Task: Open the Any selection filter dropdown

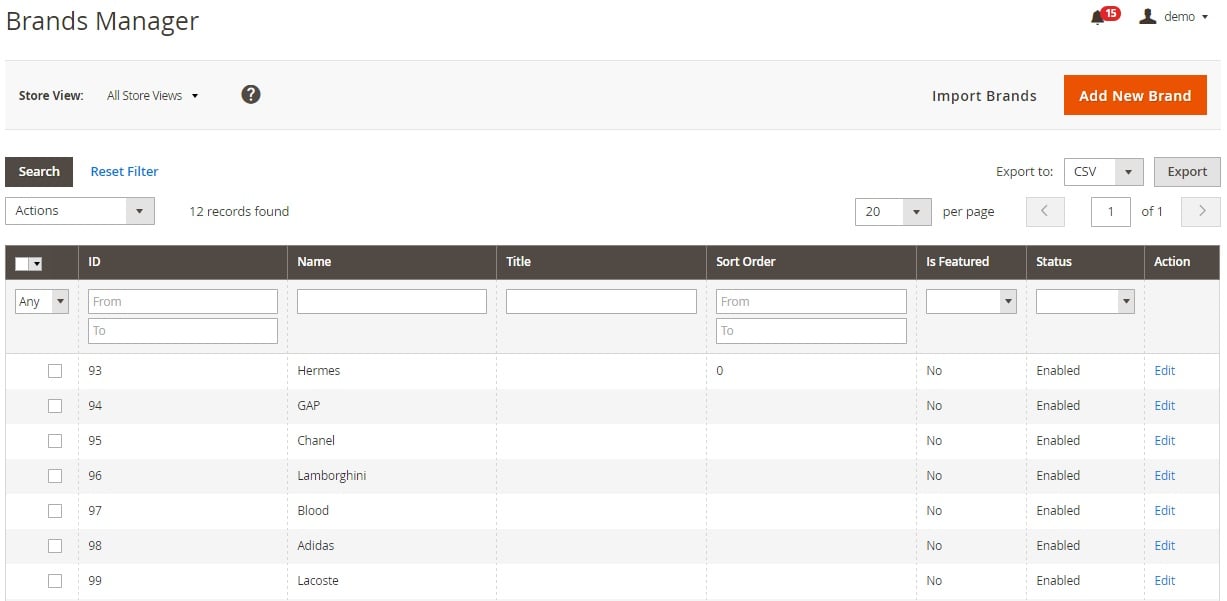Action: point(42,301)
